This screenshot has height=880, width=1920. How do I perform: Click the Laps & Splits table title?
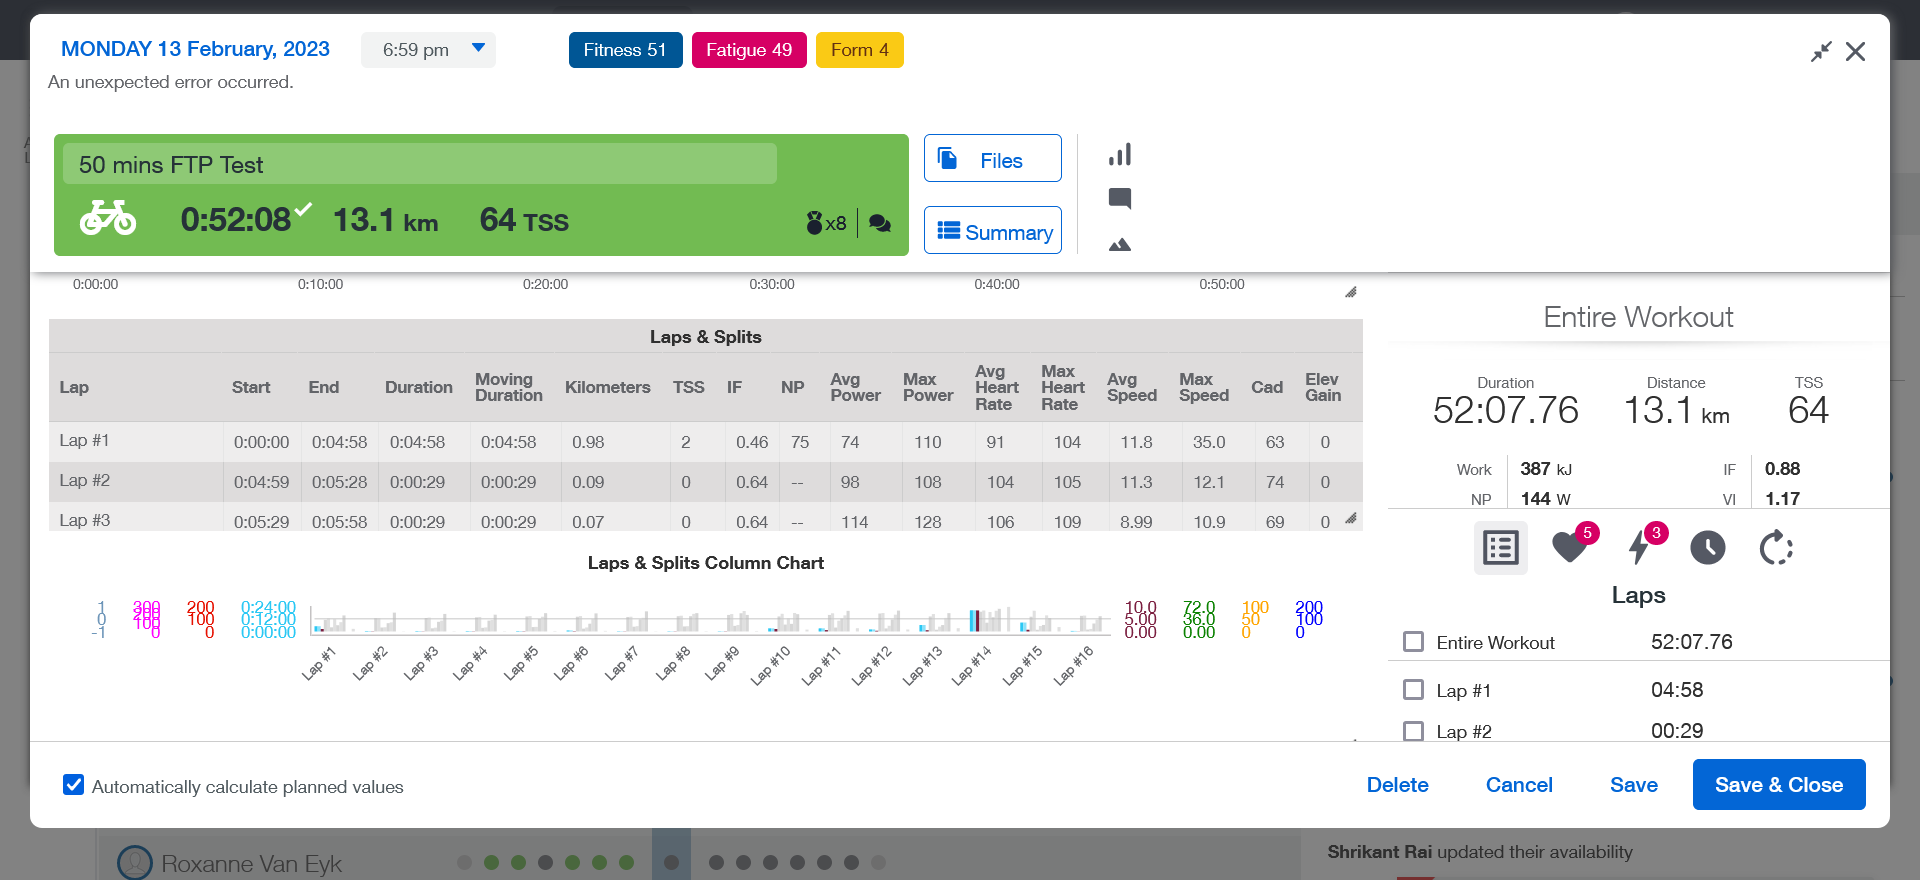click(x=705, y=336)
